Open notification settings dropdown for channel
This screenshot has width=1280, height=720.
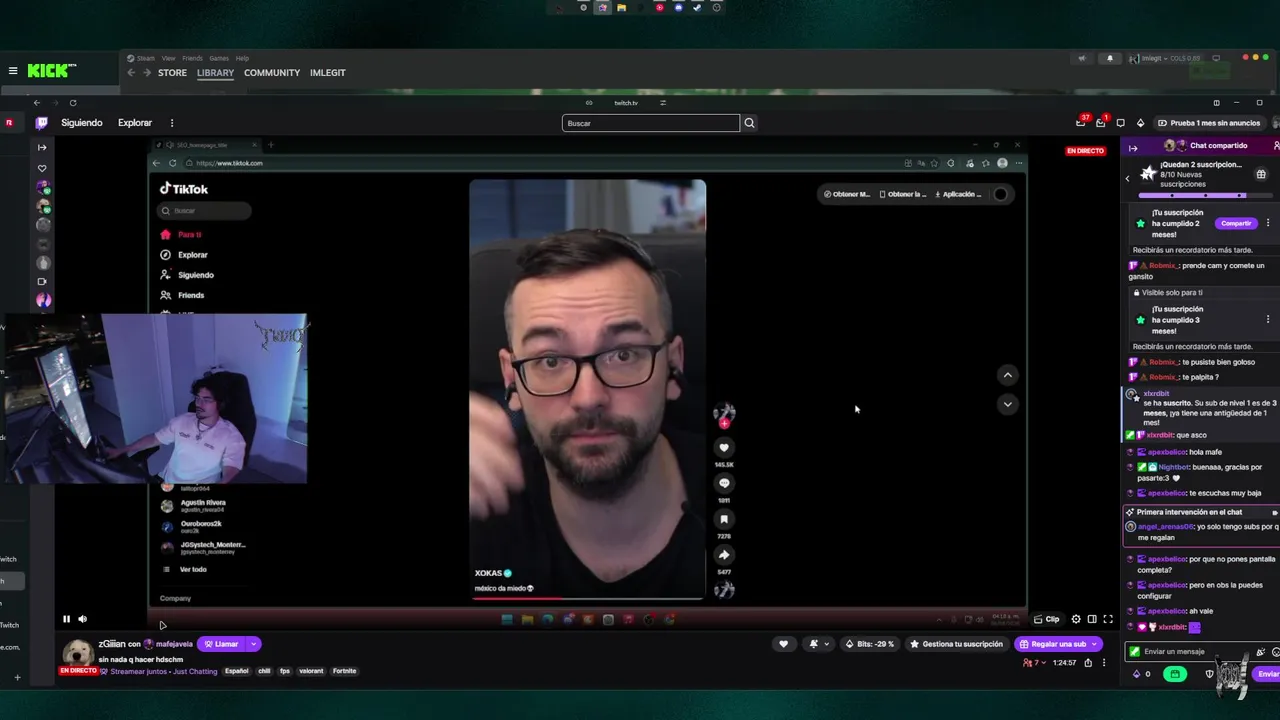[819, 644]
